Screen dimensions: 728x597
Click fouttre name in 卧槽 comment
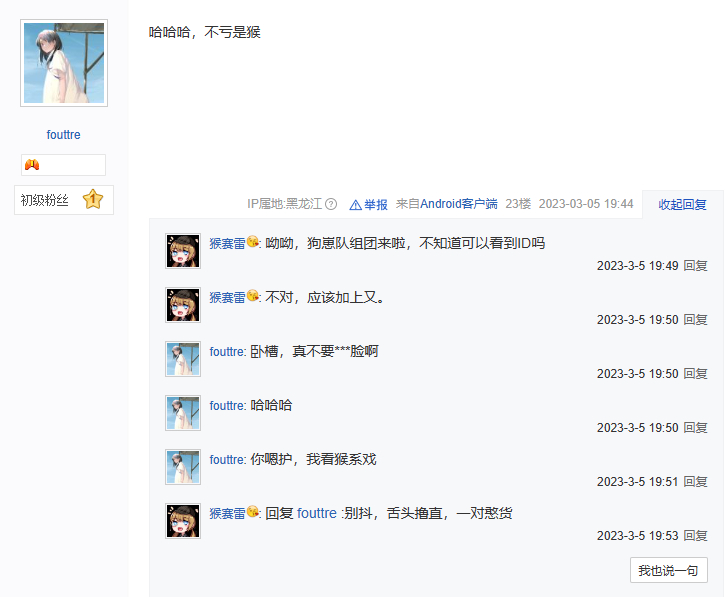227,351
